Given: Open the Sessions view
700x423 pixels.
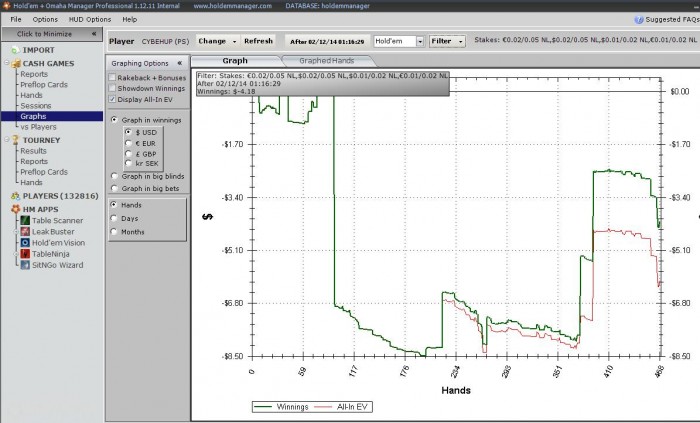Looking at the screenshot, I should (36, 106).
